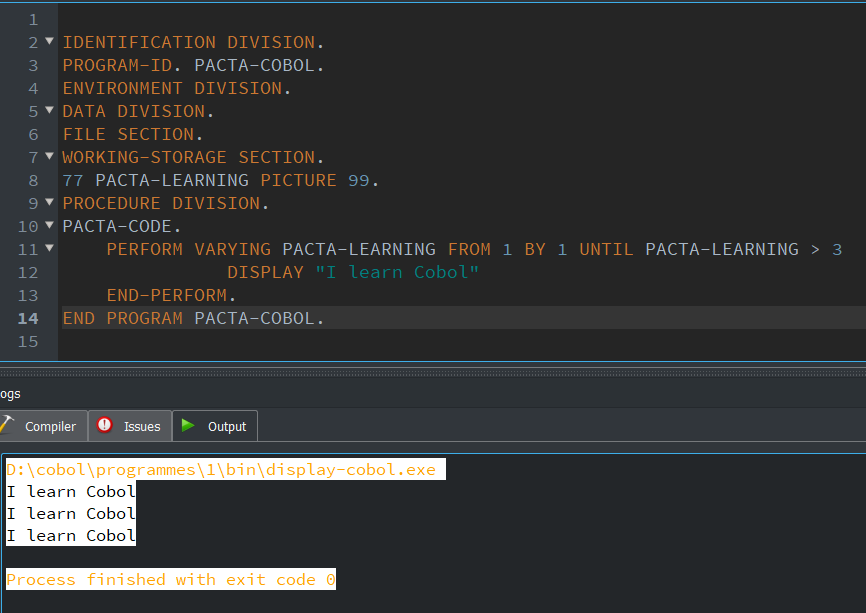
Task: Click the third 'I learn Cobol' output line
Action: pos(71,536)
